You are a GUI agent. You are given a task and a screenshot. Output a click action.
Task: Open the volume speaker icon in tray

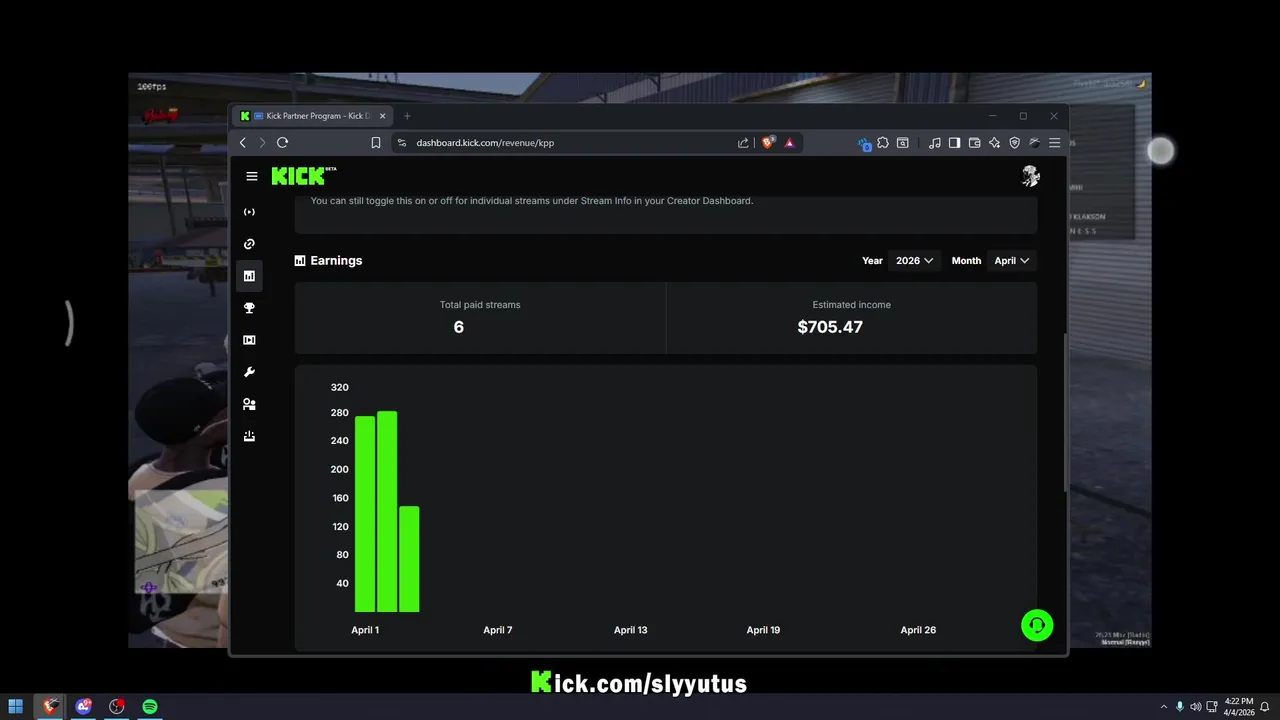click(1195, 707)
